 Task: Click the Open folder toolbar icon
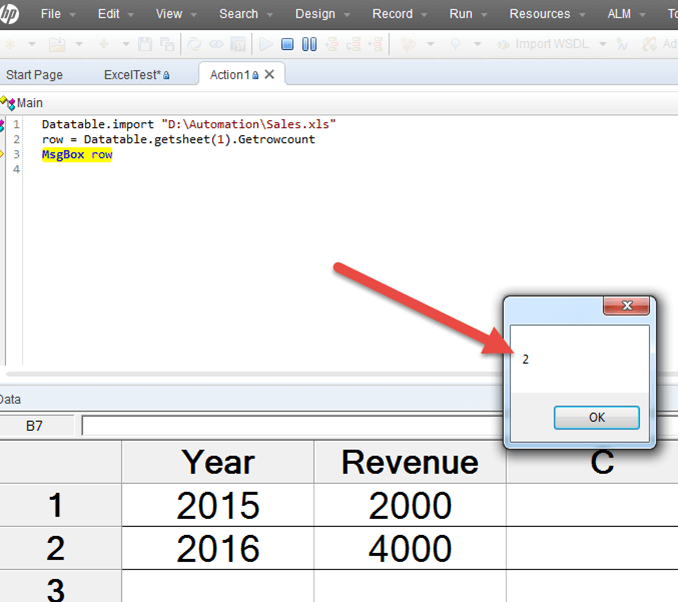pyautogui.click(x=59, y=45)
